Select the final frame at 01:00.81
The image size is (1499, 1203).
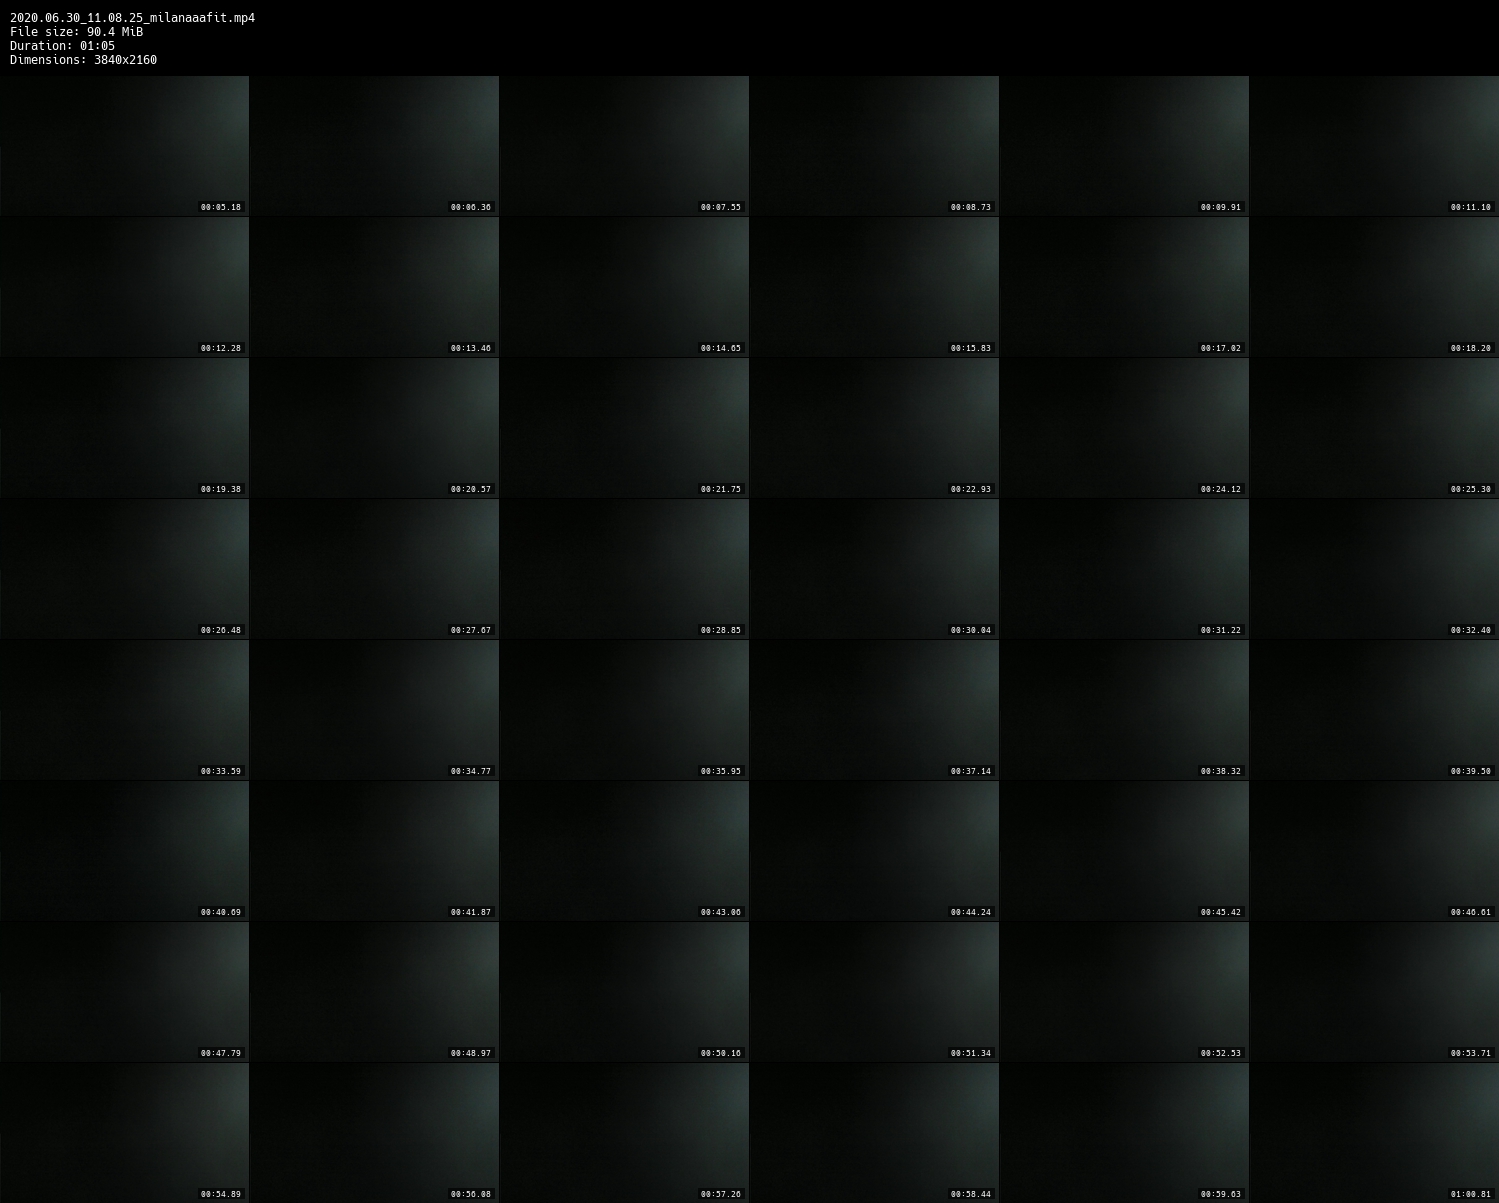point(1374,1133)
